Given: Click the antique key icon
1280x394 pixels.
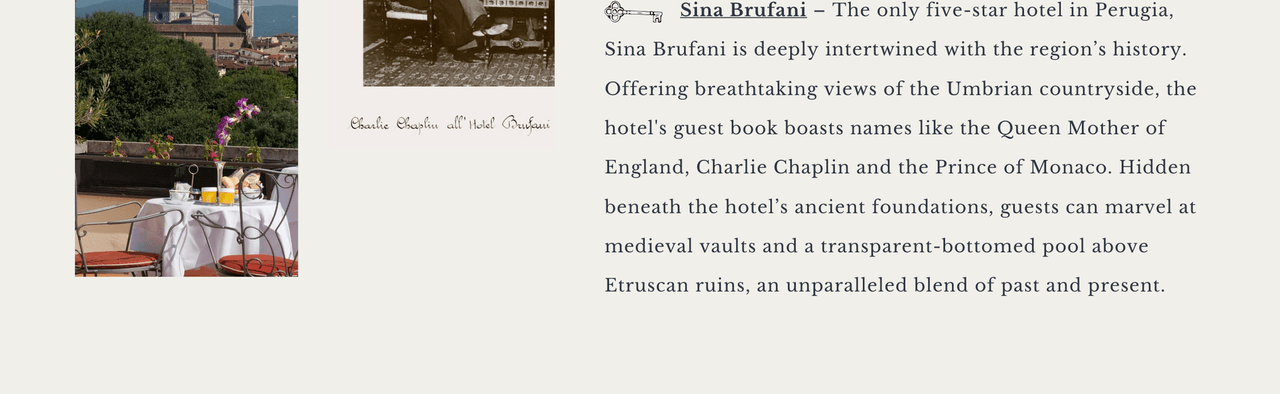Looking at the screenshot, I should coord(634,12).
